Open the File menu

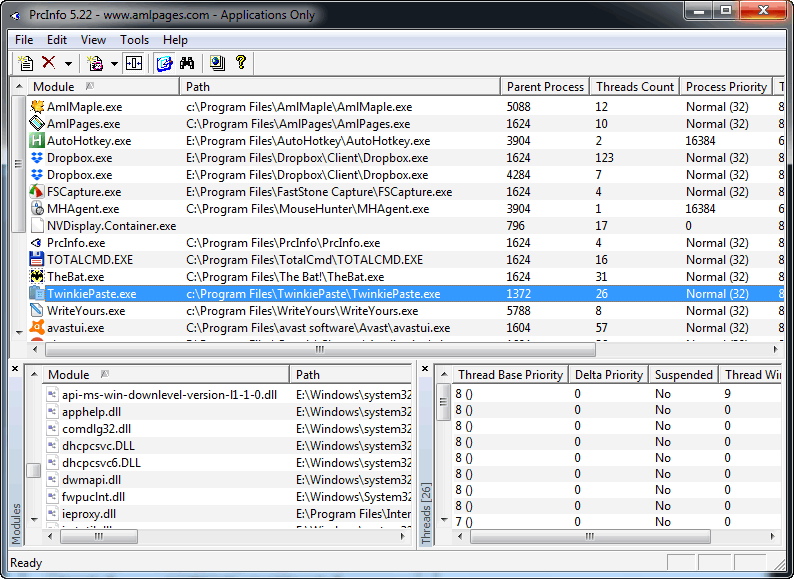point(24,40)
